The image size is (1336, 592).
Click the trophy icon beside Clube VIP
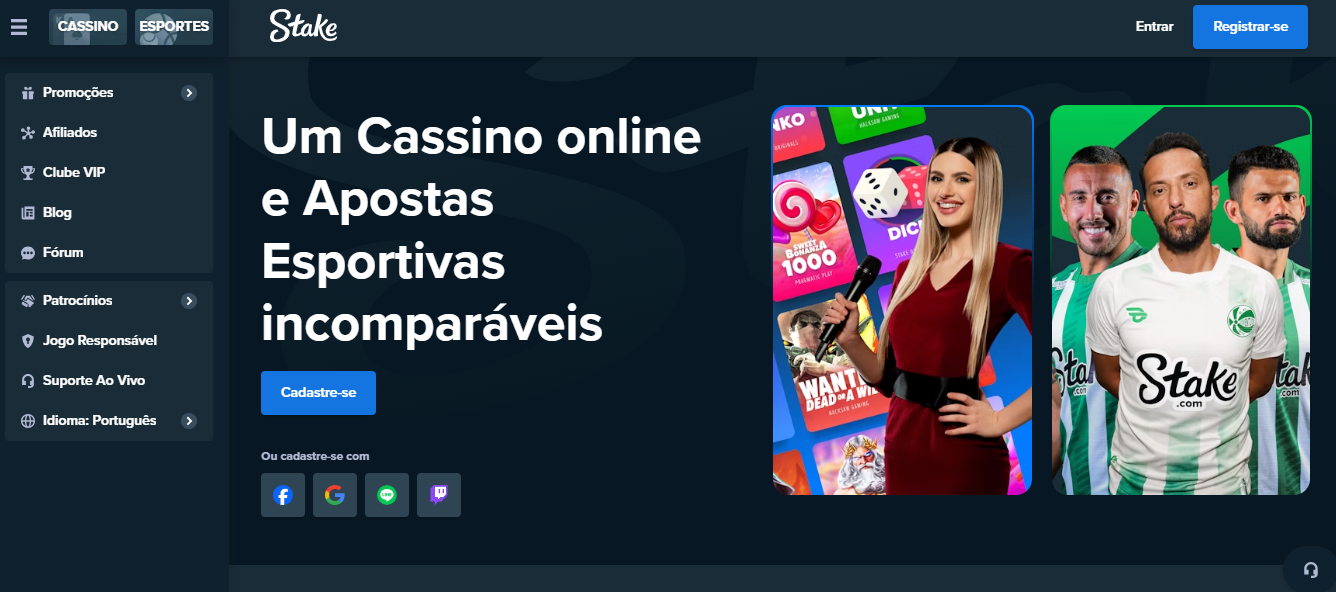pos(28,173)
